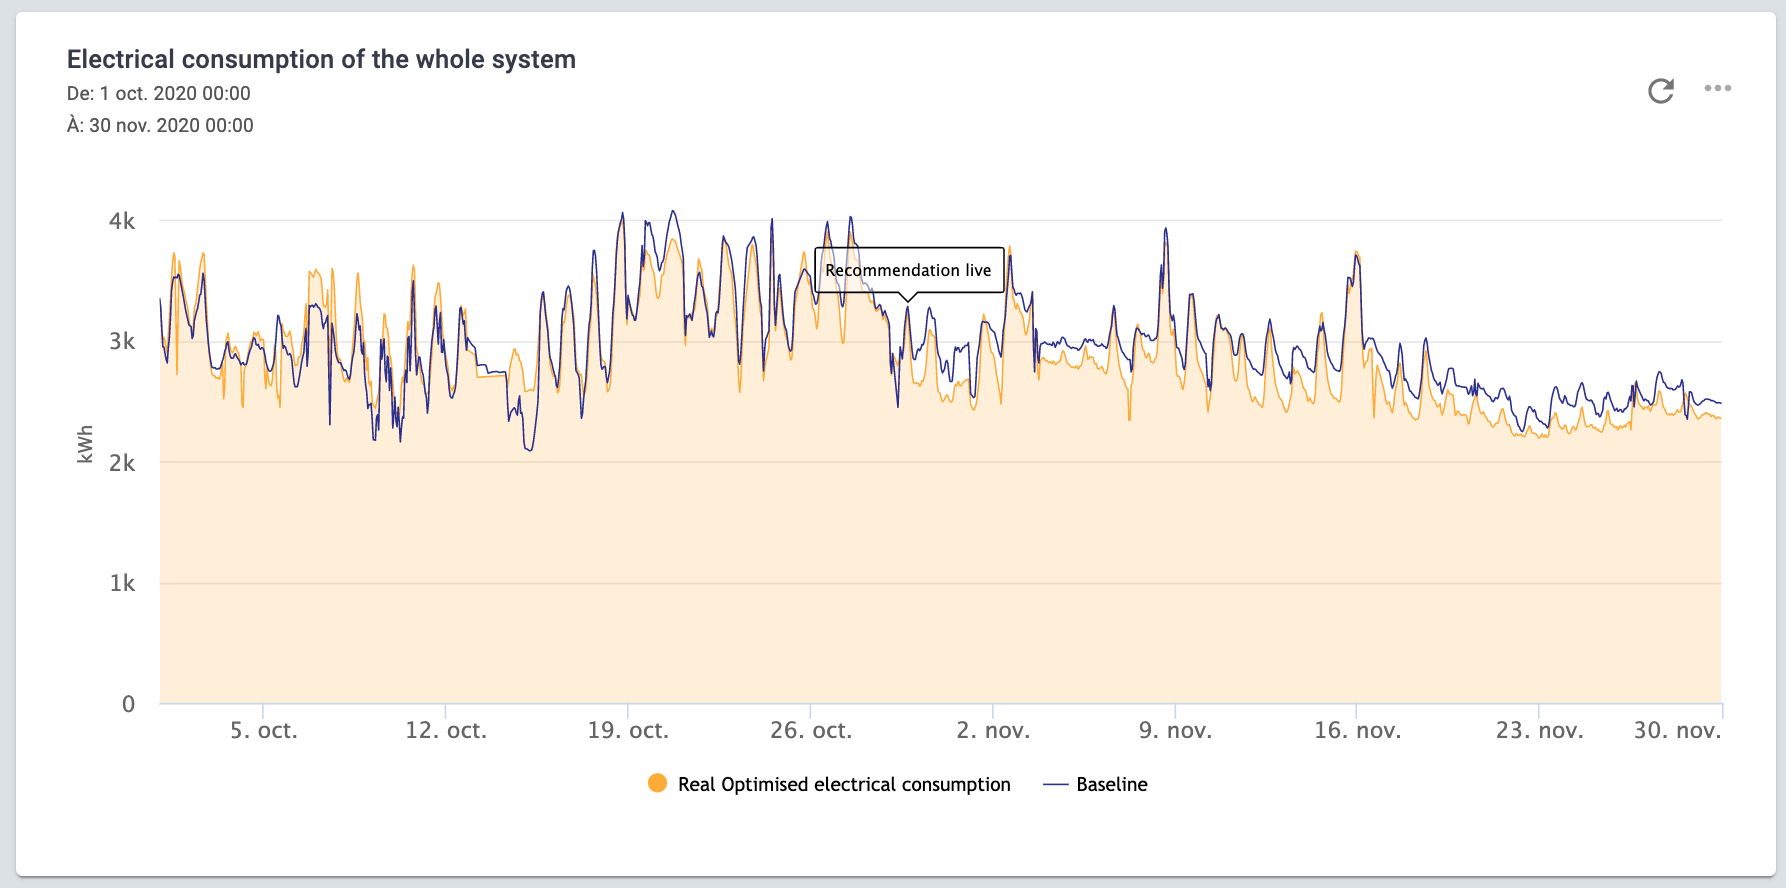Viewport: 1786px width, 888px height.
Task: Select the '12. oct.' x-axis label
Action: pyautogui.click(x=446, y=731)
